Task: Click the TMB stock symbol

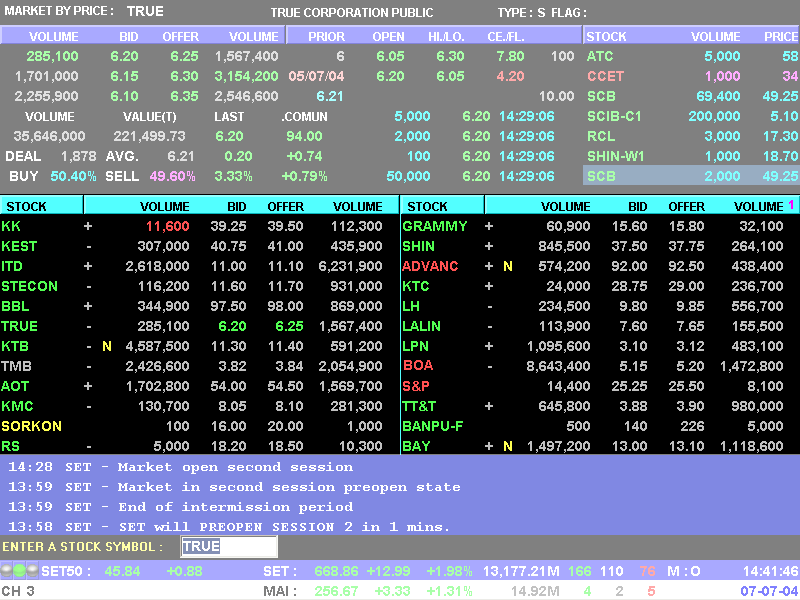Action: [x=16, y=366]
